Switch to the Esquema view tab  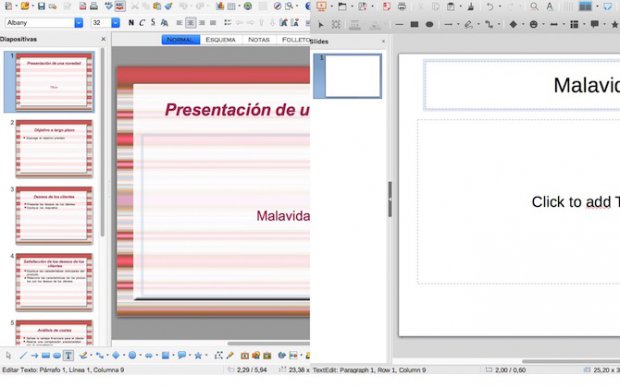(x=220, y=40)
